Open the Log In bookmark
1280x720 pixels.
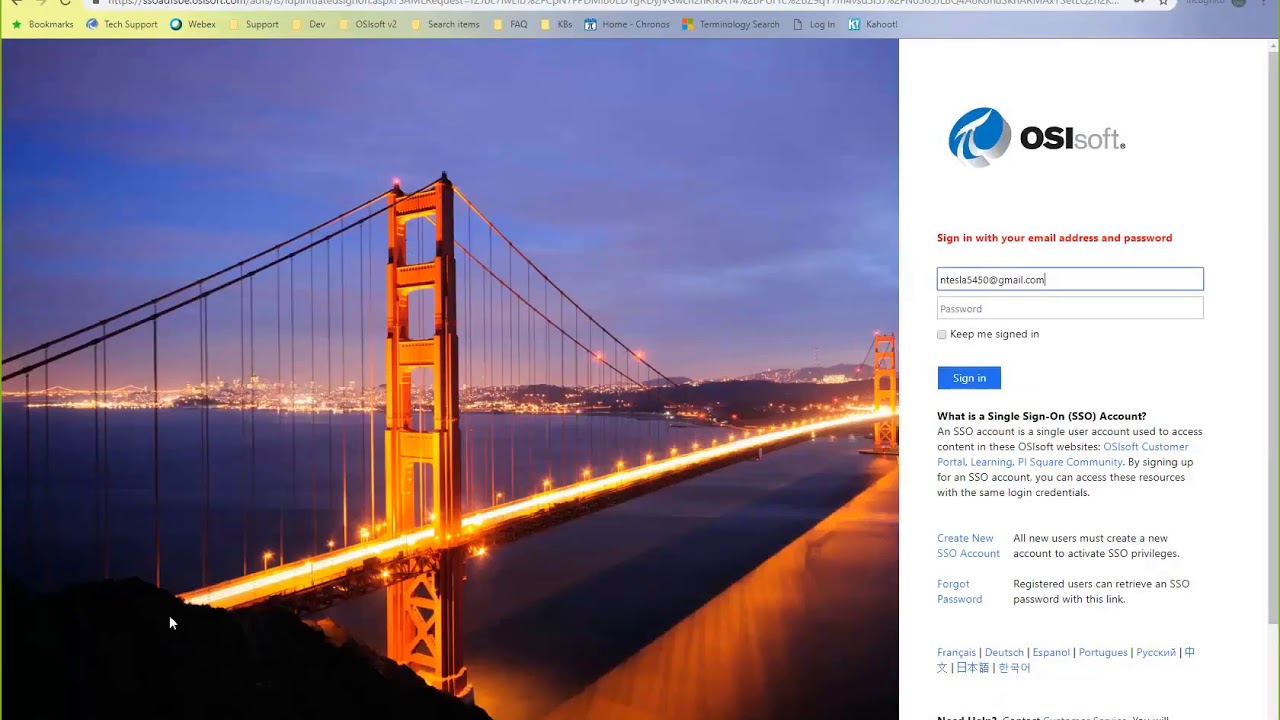click(x=813, y=24)
